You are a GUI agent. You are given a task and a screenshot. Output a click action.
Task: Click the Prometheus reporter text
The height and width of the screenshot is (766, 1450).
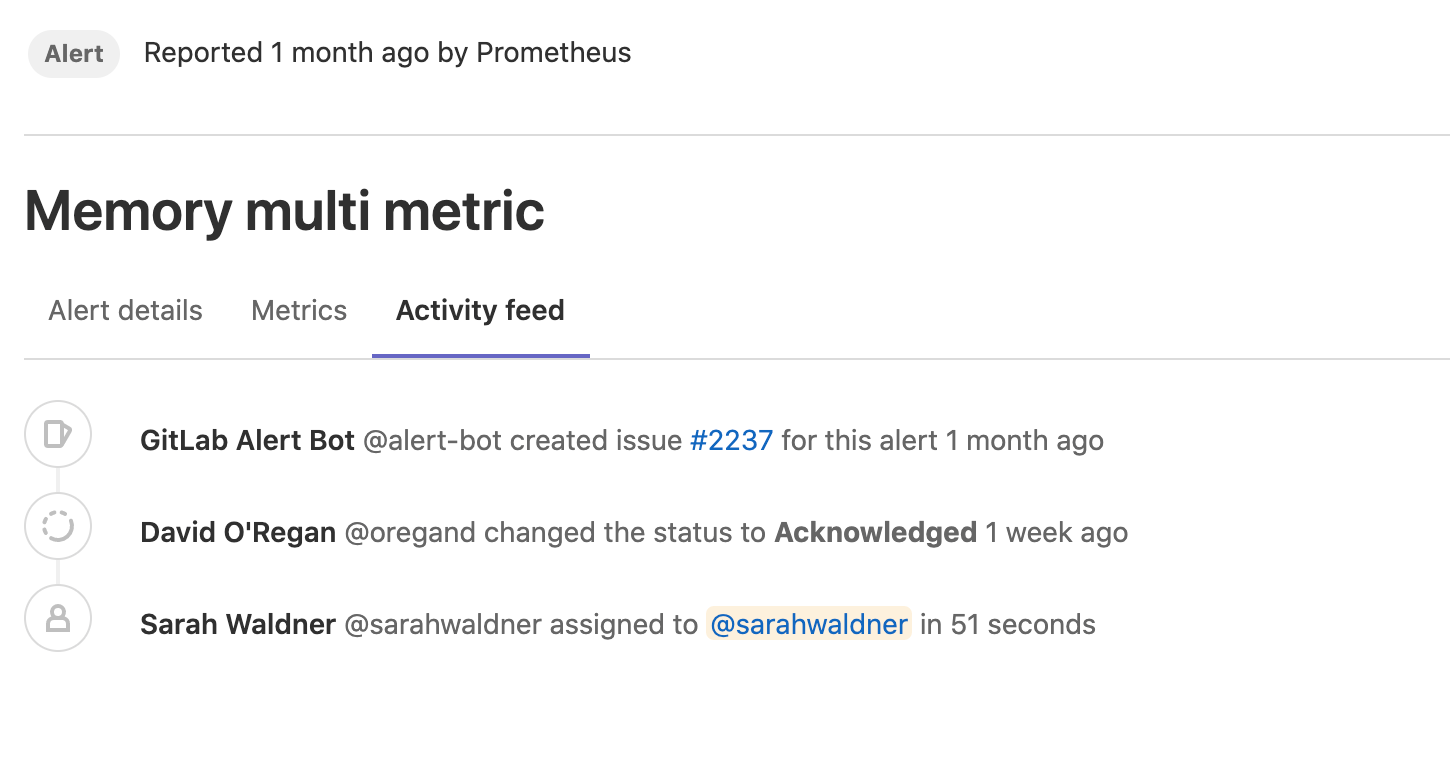tap(552, 52)
